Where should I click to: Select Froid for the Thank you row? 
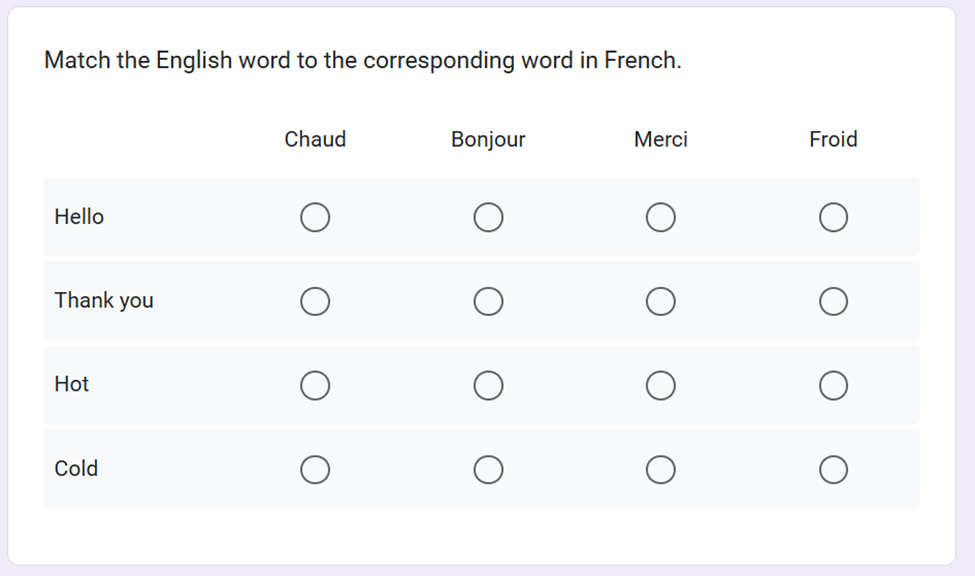[x=833, y=301]
